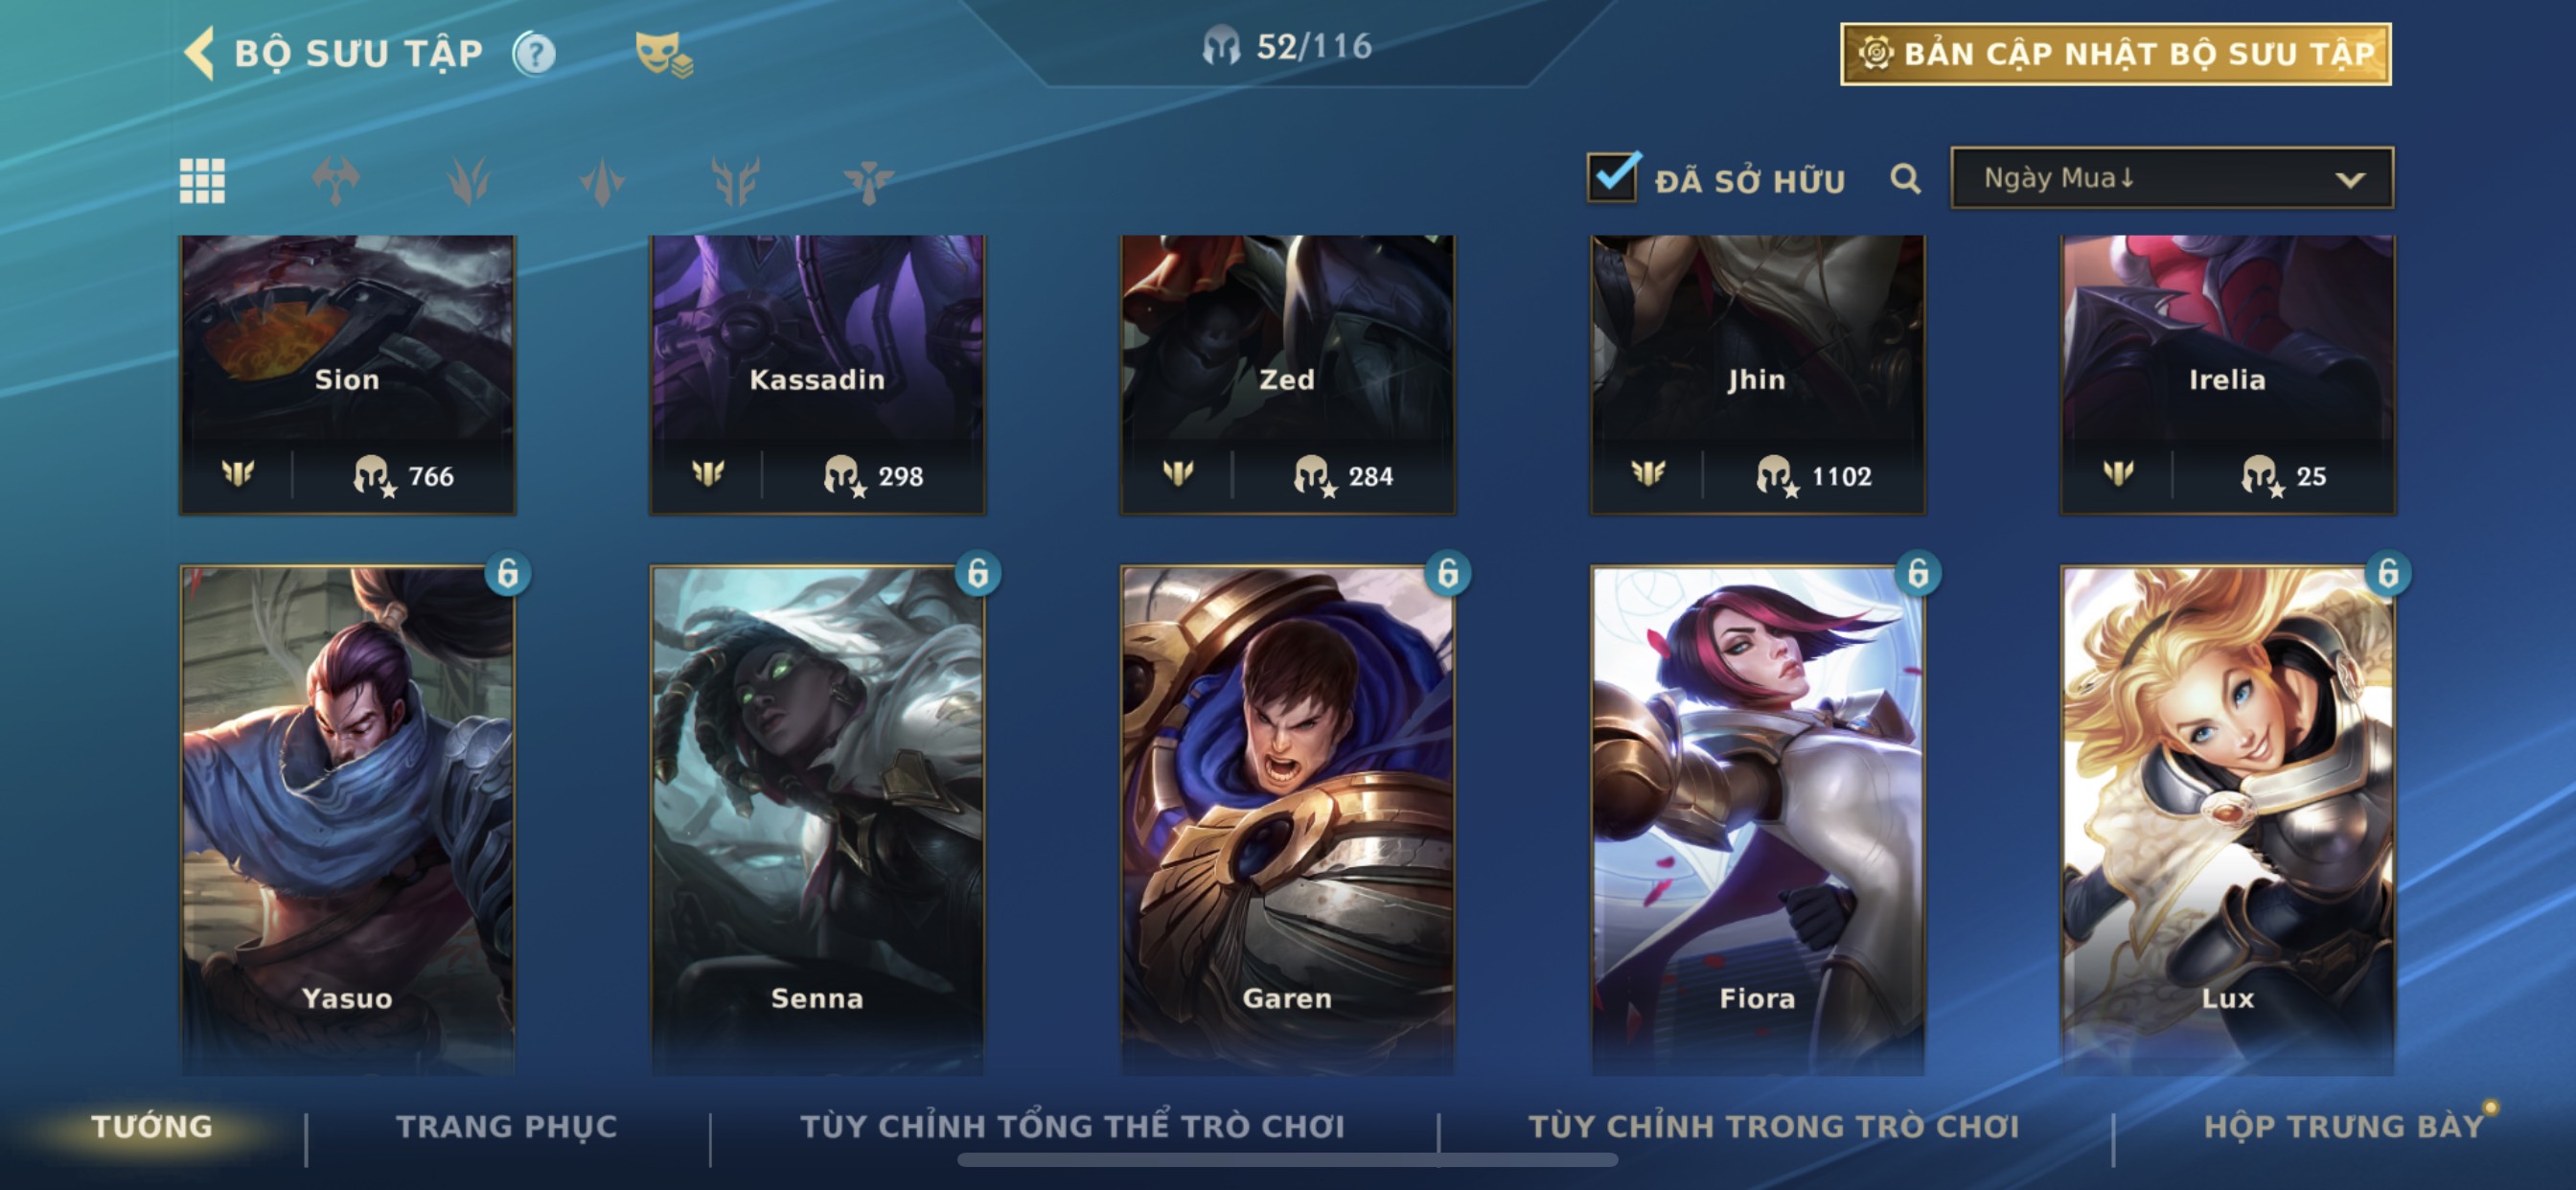Open the Jhin champion card
The width and height of the screenshot is (2576, 1190).
pyautogui.click(x=1757, y=375)
